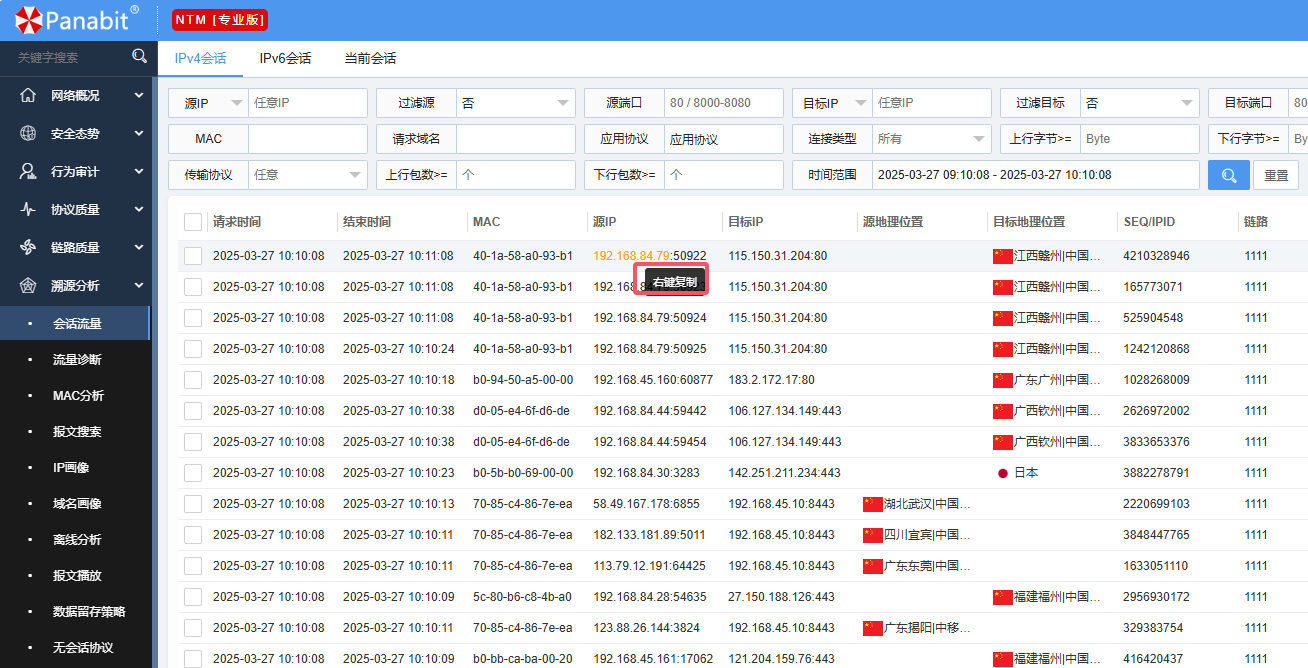Viewport: 1308px width, 668px height.
Task: Click source IP 192.168.84.79 highlighted link
Action: pyautogui.click(x=631, y=256)
